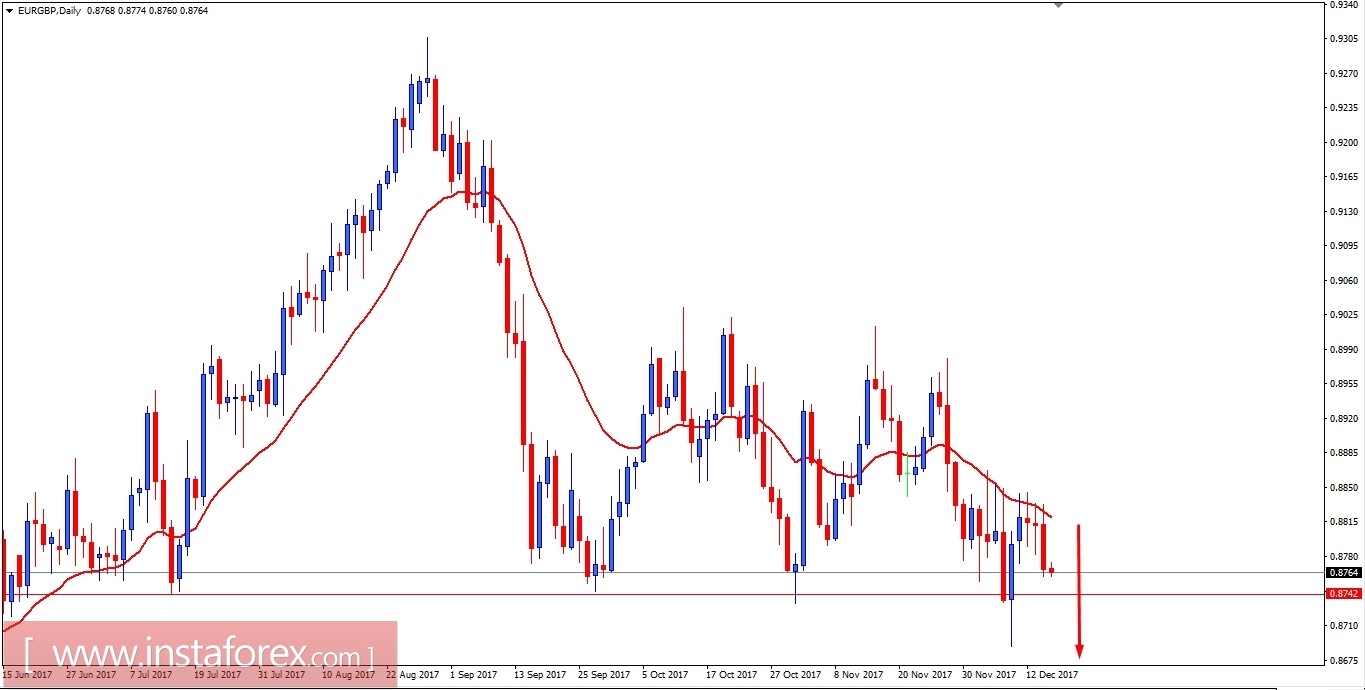Image resolution: width=1365 pixels, height=690 pixels.
Task: Click the 20 Nov 2017 date label
Action: [924, 675]
